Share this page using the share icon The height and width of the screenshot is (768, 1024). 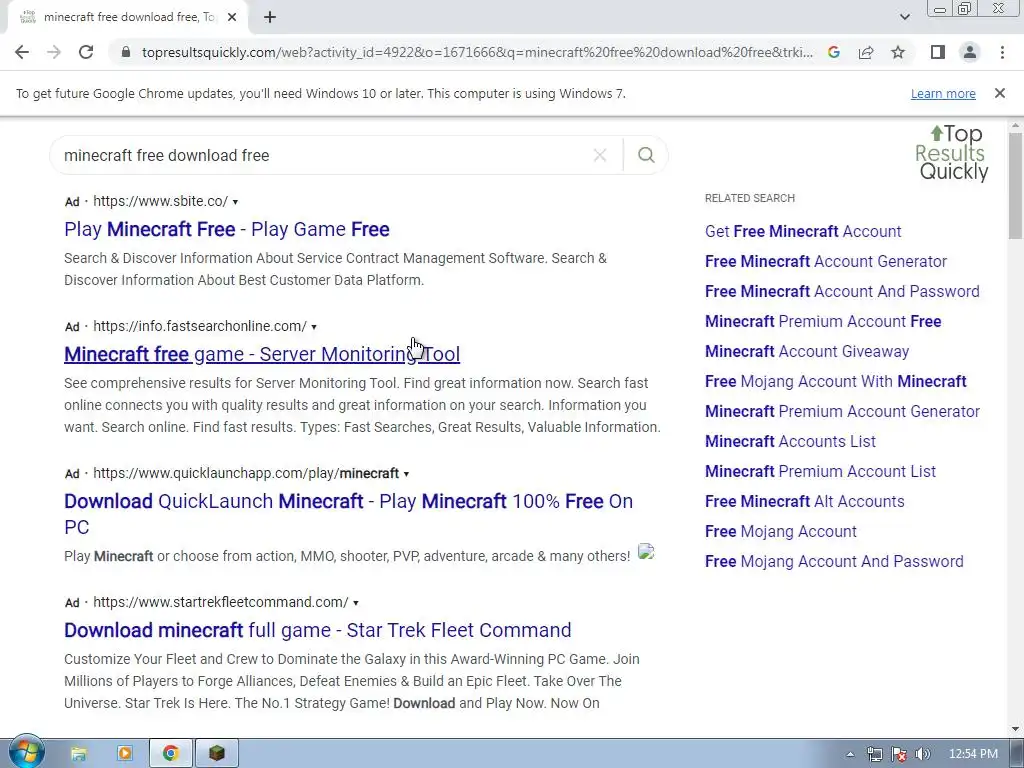[866, 52]
